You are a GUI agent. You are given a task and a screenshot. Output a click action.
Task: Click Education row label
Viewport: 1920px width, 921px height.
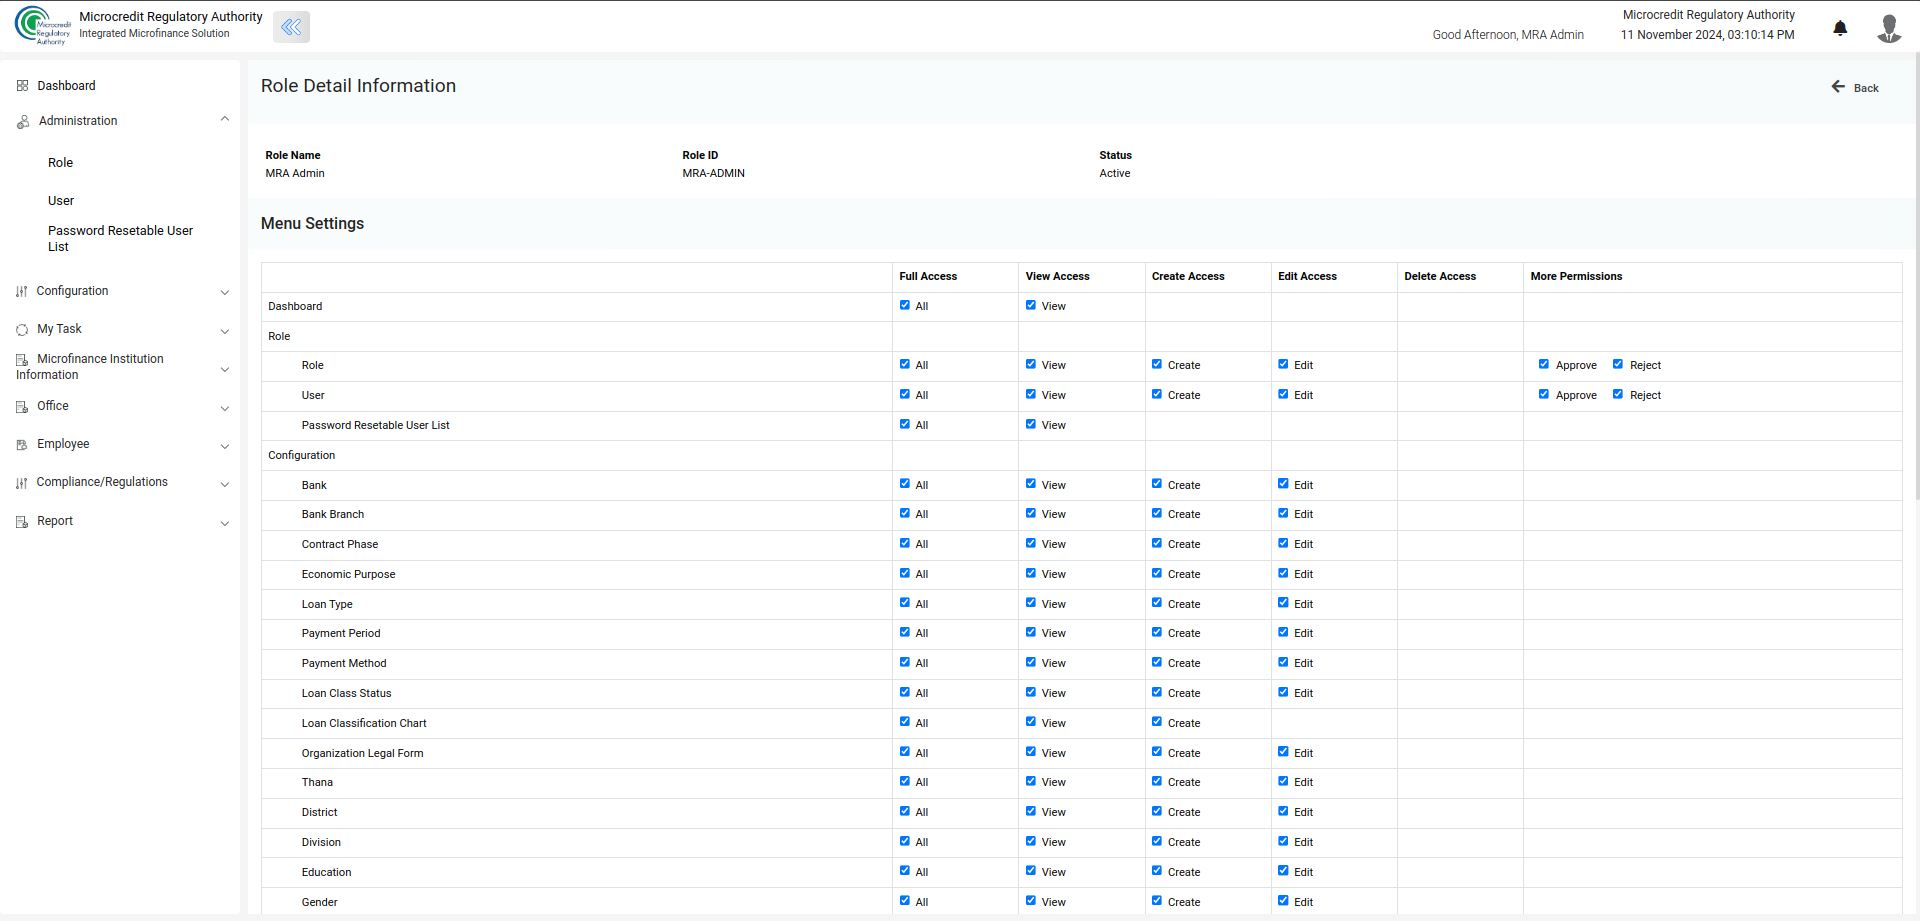pyautogui.click(x=326, y=872)
